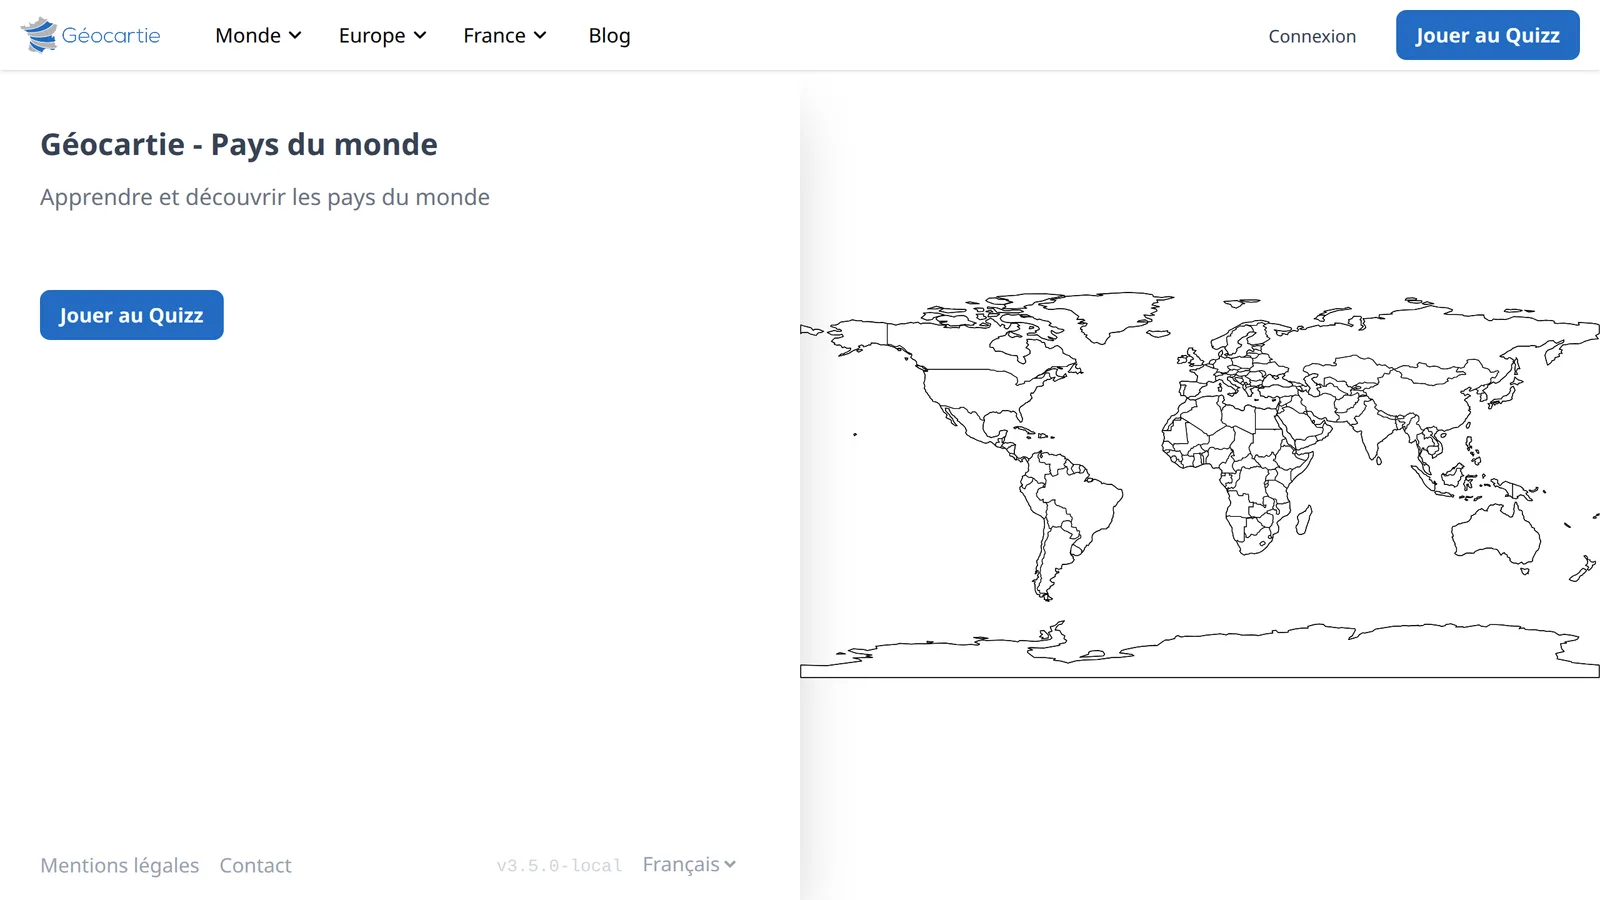The image size is (1600, 900).
Task: Click Jouer au Quizz in header
Action: coord(1487,35)
